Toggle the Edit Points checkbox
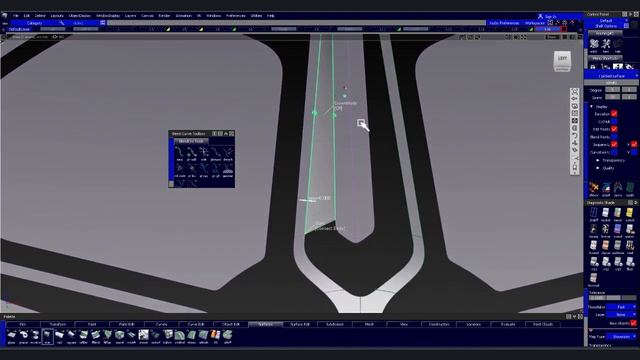 tap(614, 129)
